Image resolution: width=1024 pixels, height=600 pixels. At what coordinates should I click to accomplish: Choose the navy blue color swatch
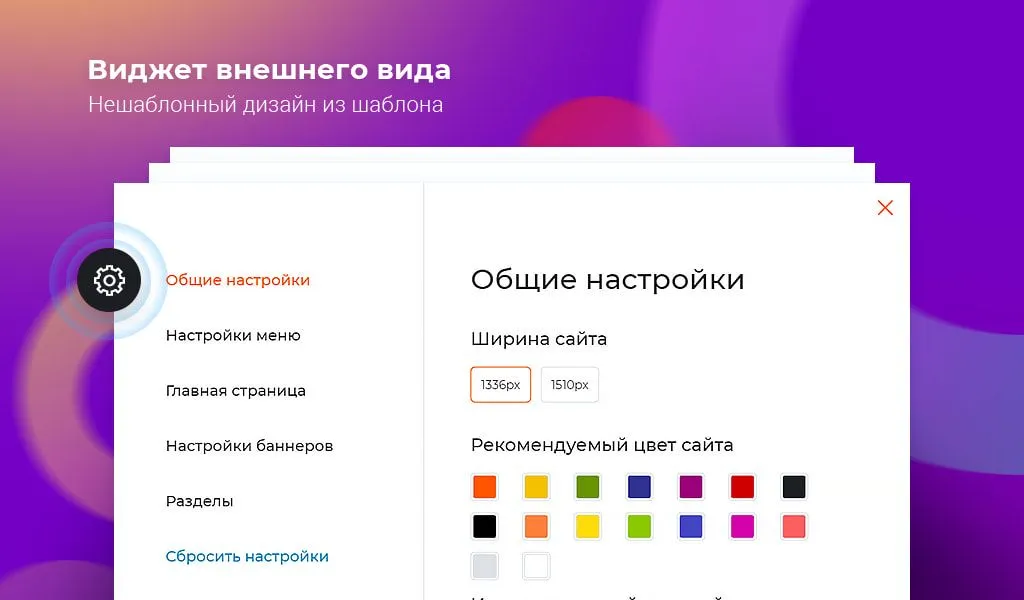coord(638,487)
